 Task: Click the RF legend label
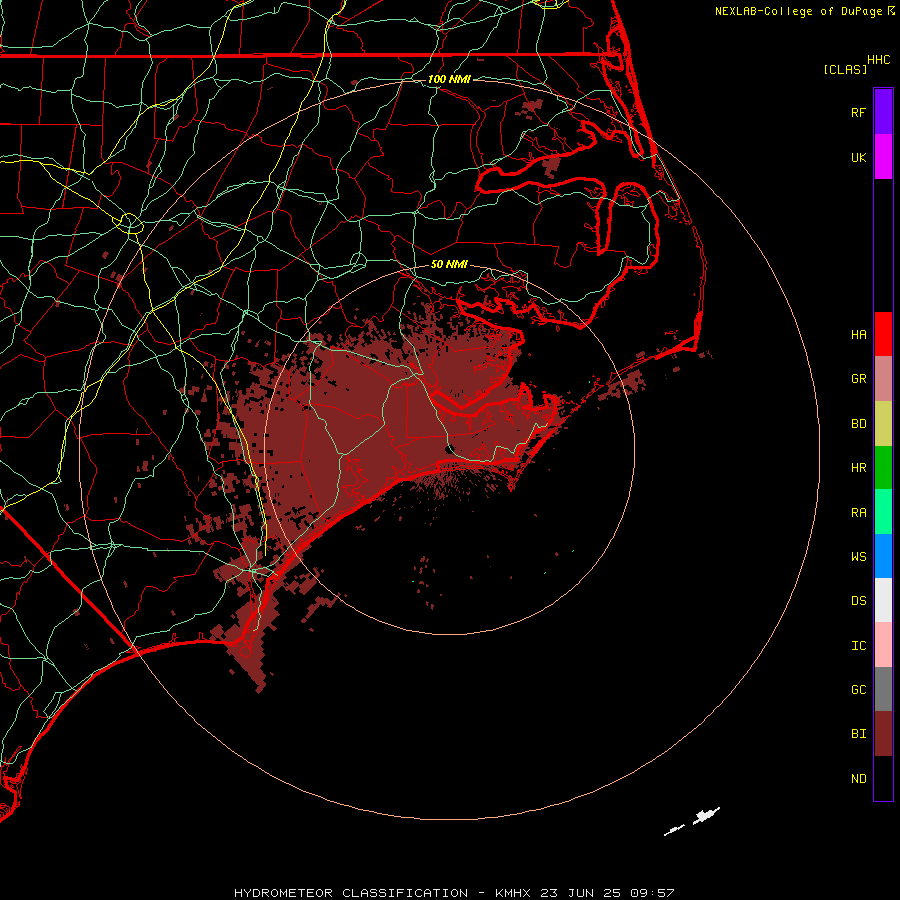[858, 112]
